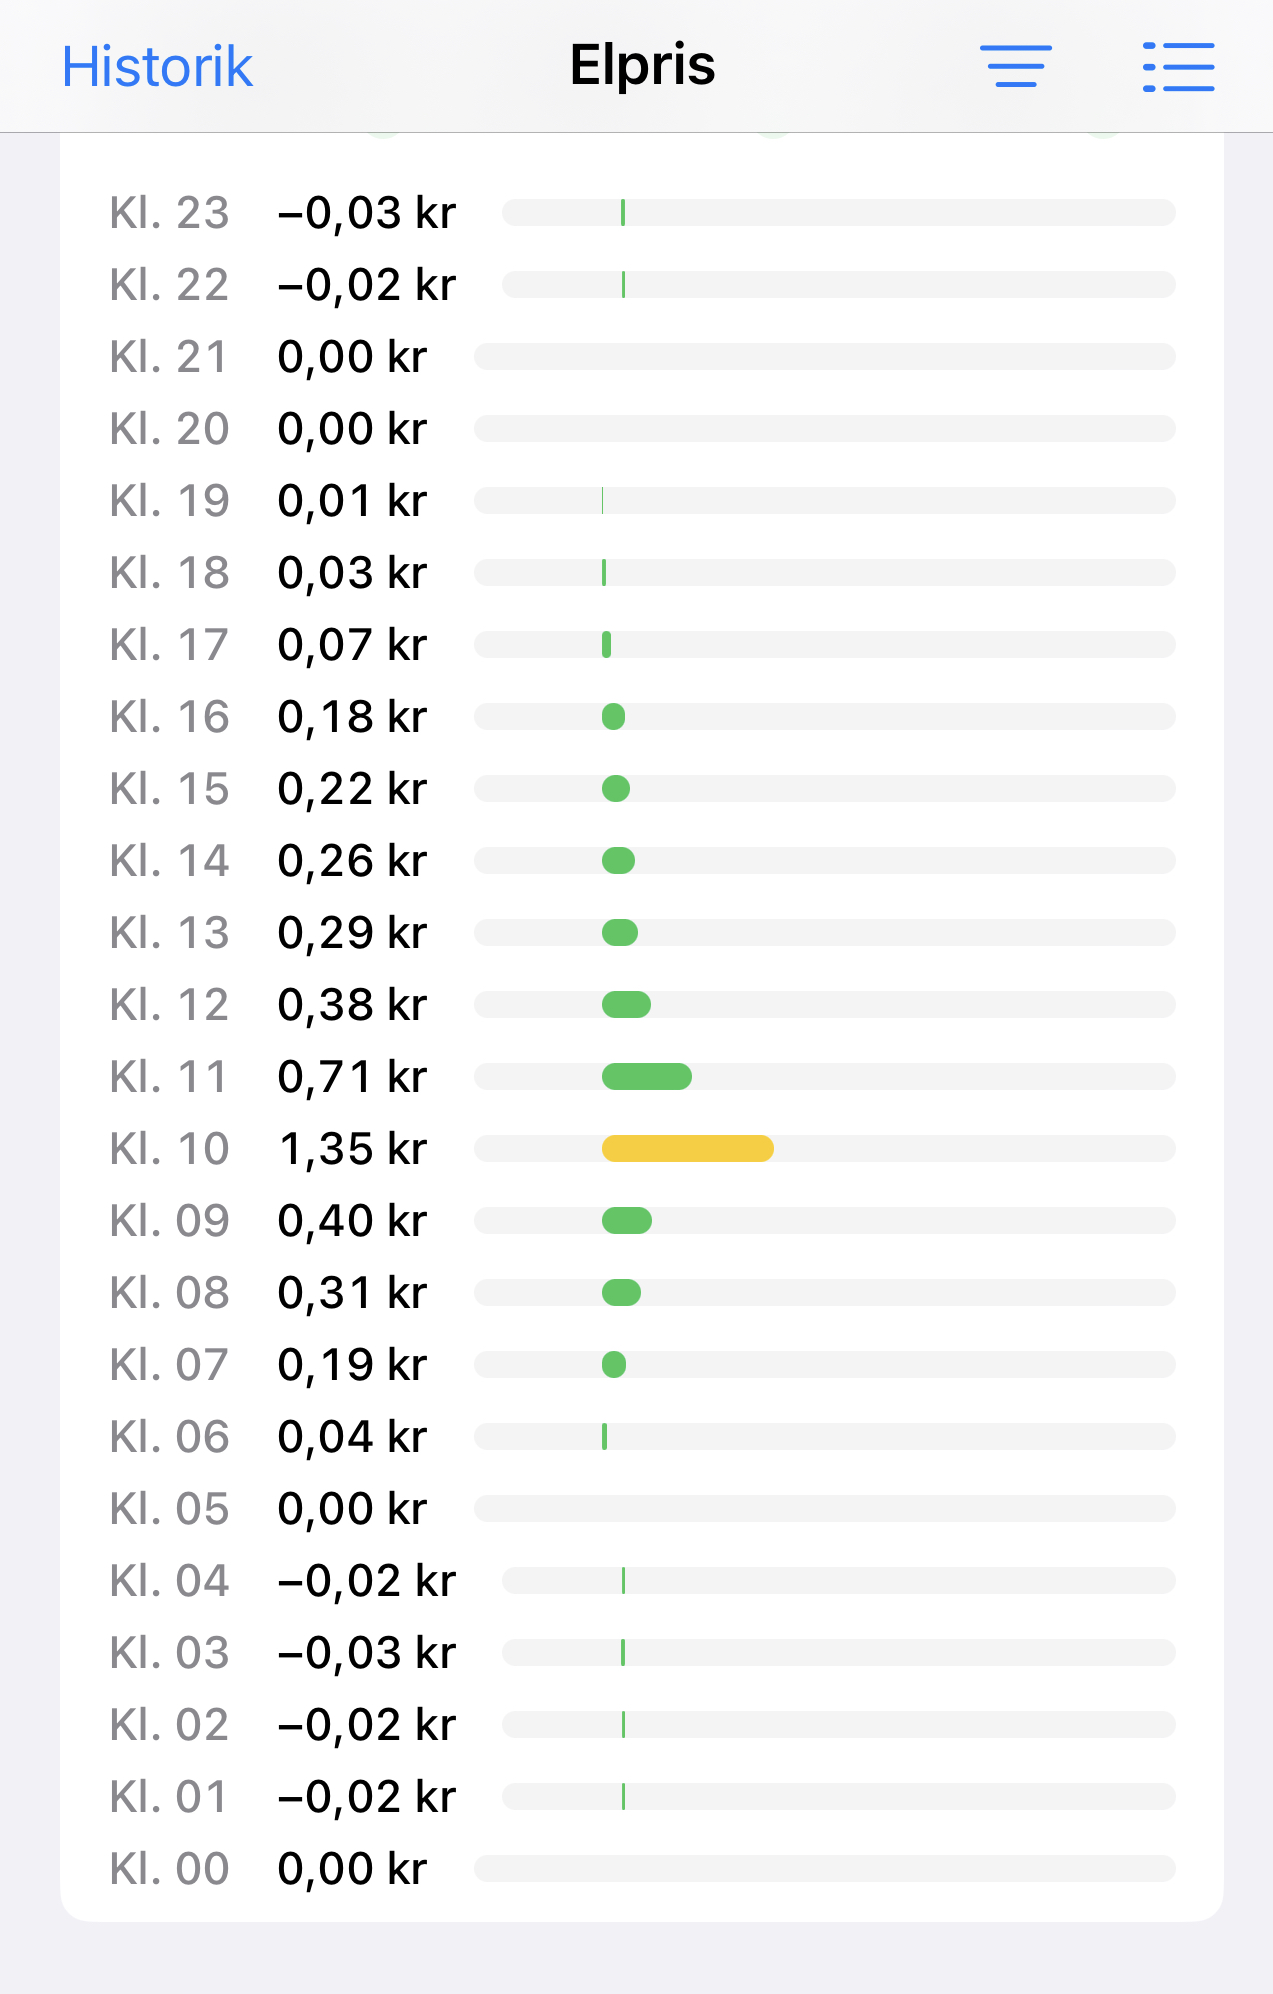The width and height of the screenshot is (1273, 1994).
Task: Choose the 1,35 kr price entry
Action: click(353, 1149)
